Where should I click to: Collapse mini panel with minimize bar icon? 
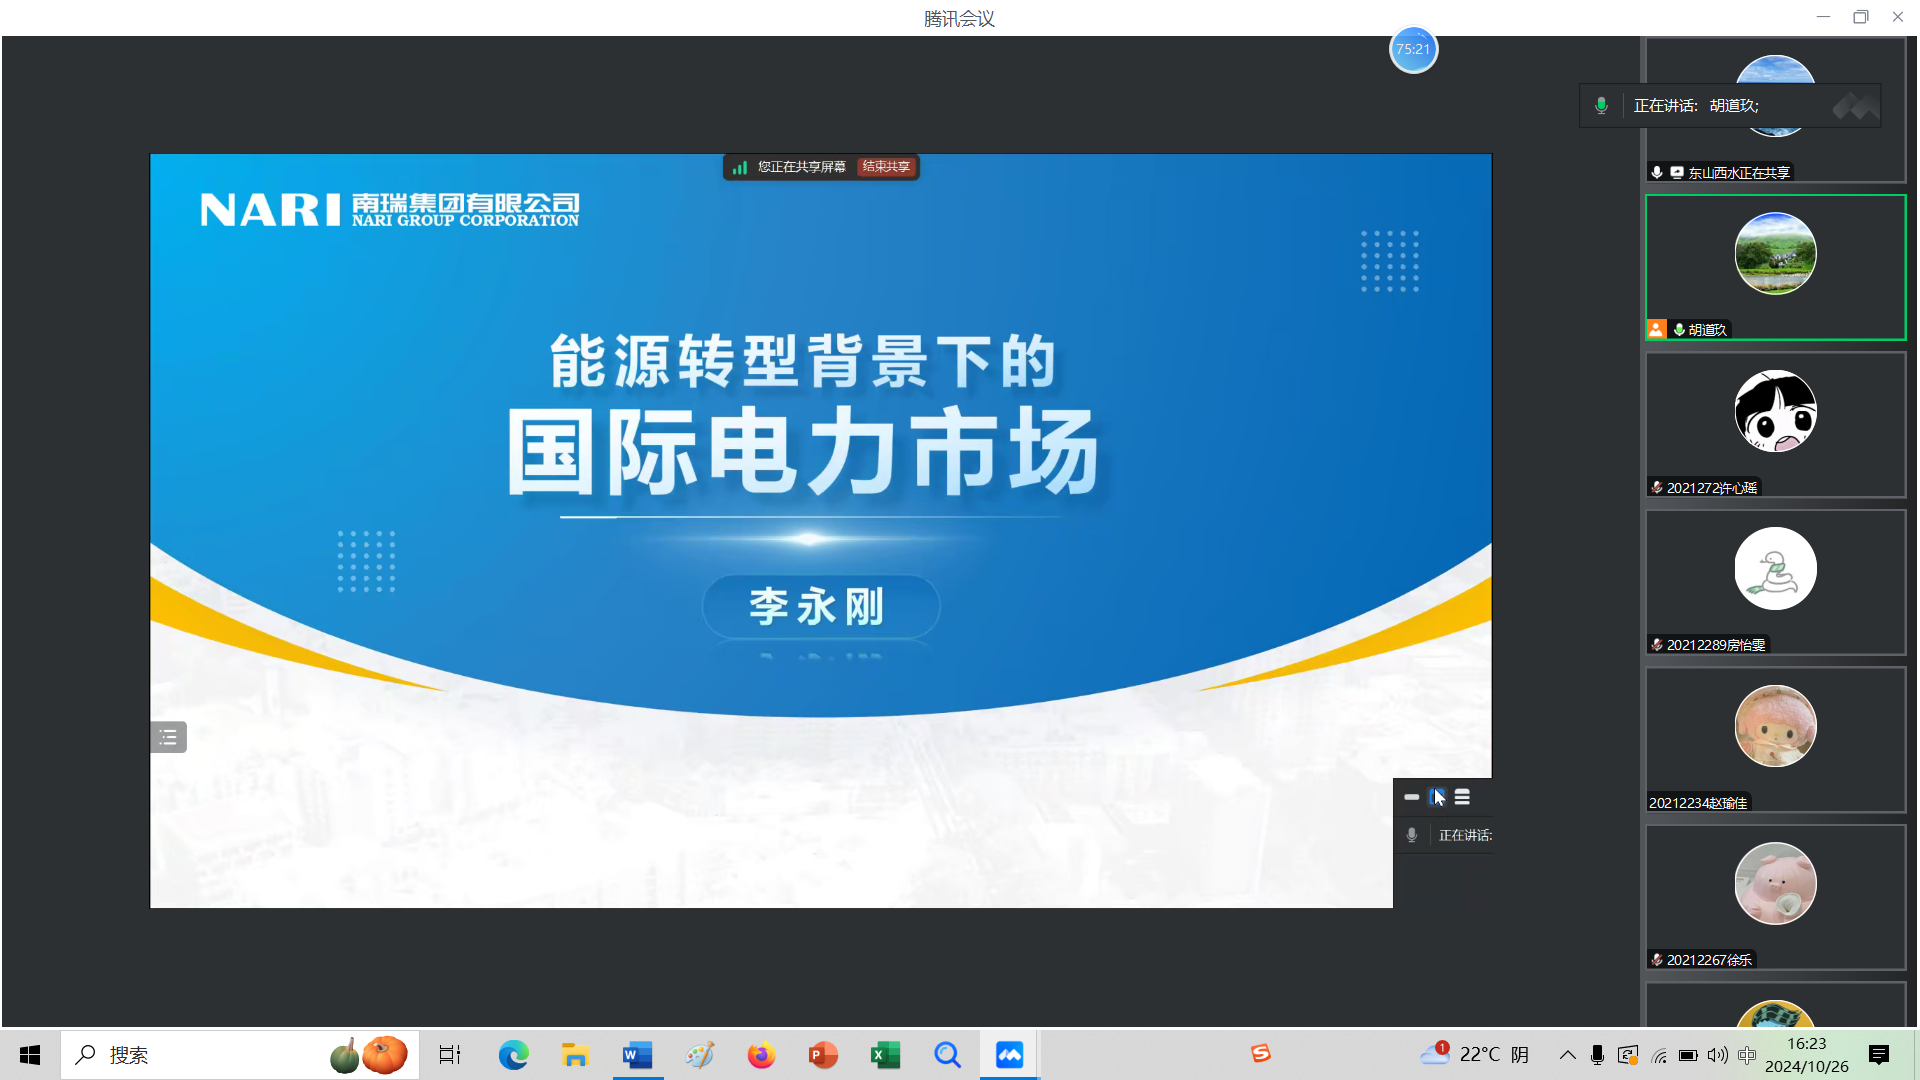[x=1411, y=797]
